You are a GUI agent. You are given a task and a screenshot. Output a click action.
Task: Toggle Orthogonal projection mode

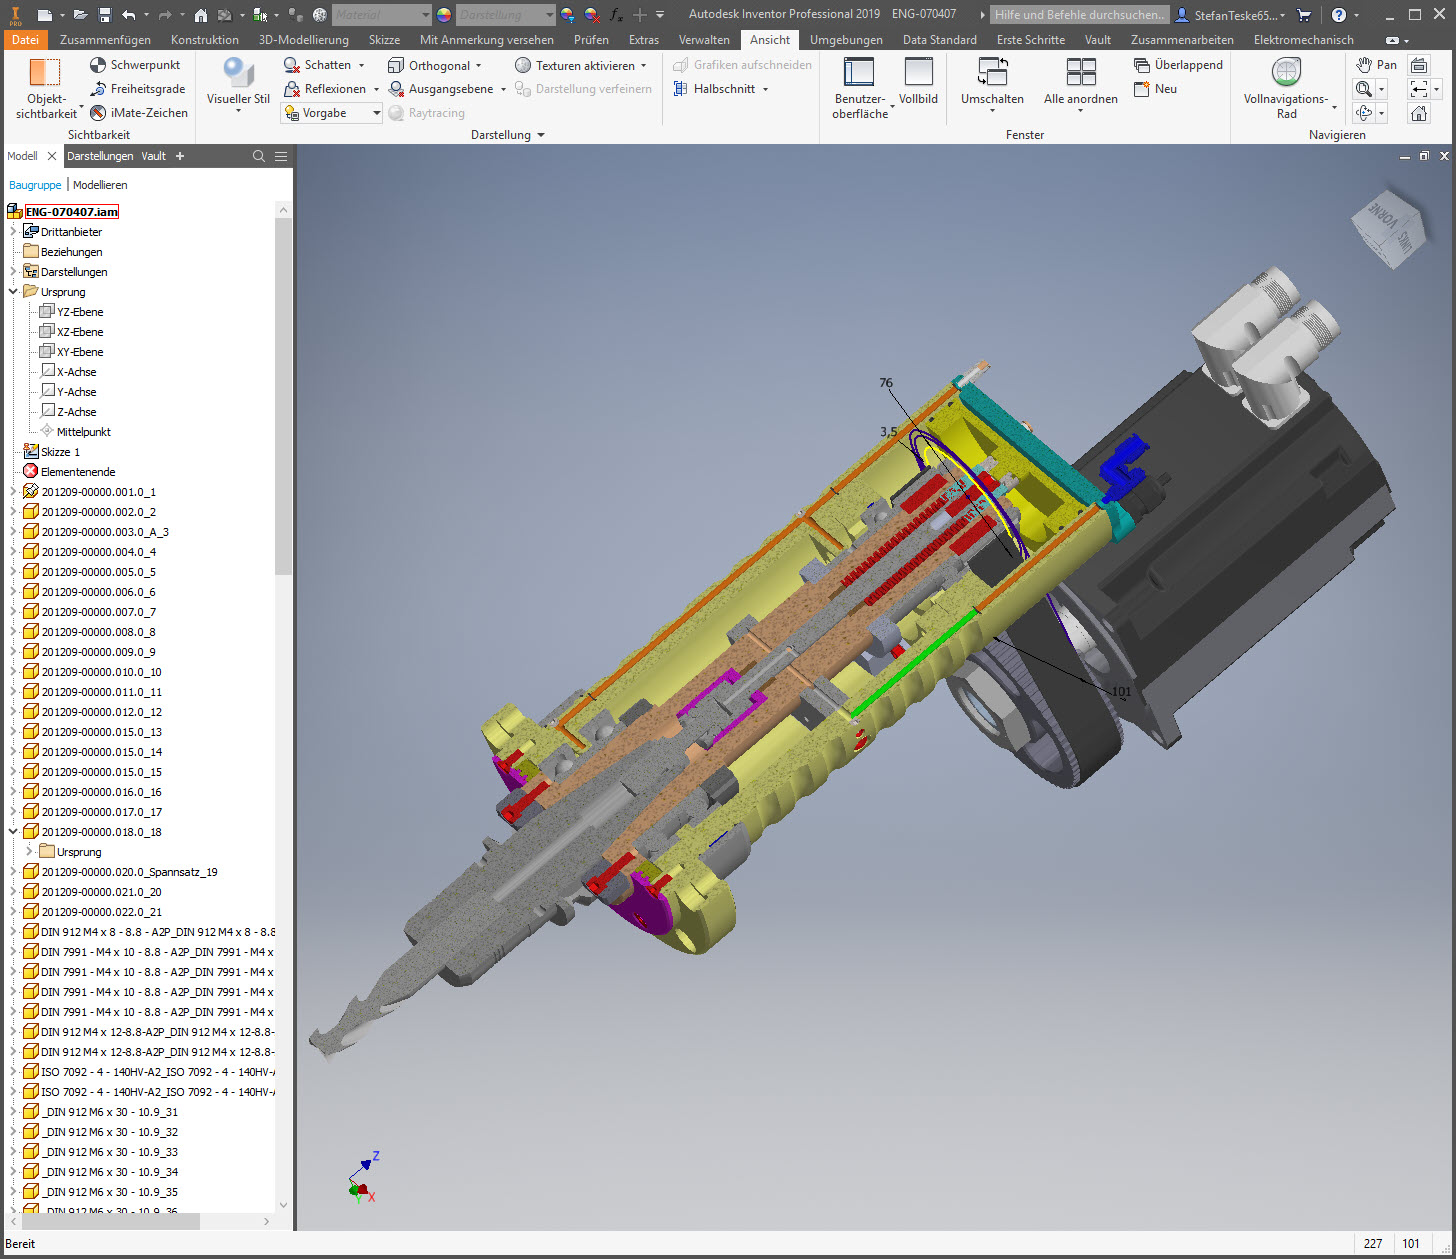click(428, 65)
